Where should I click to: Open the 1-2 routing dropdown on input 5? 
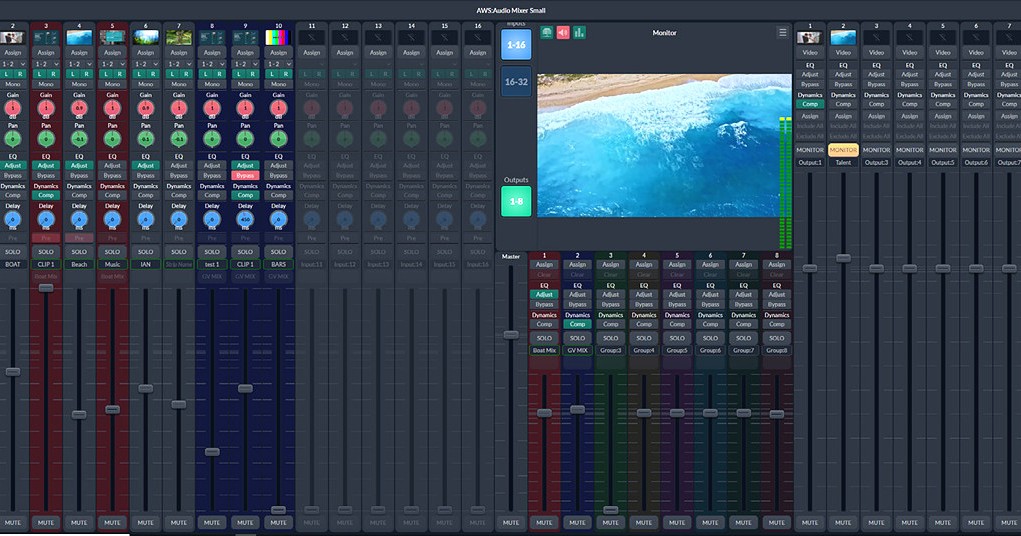point(112,64)
